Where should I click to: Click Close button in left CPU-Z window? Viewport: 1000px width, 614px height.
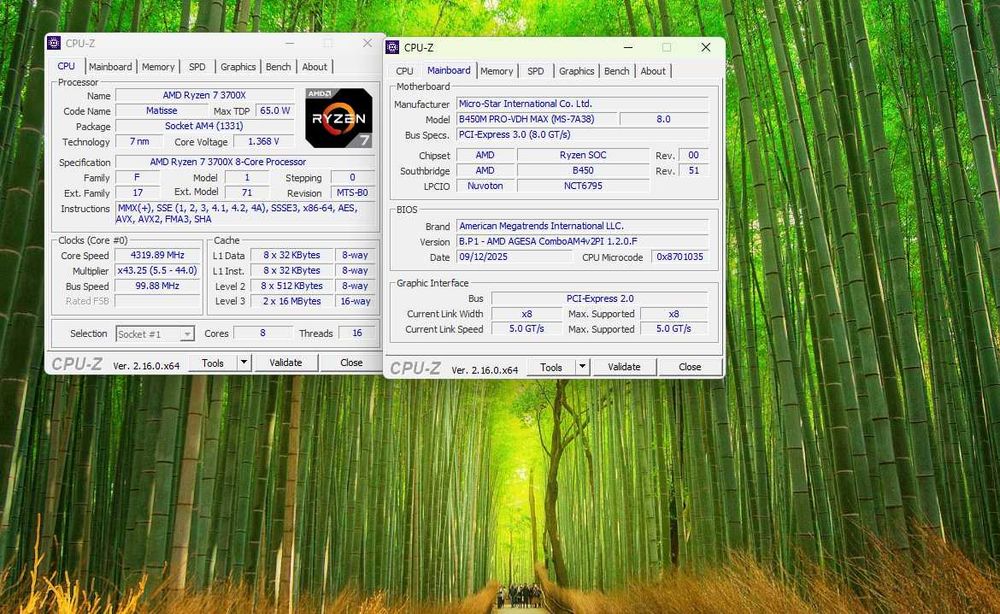tap(351, 362)
